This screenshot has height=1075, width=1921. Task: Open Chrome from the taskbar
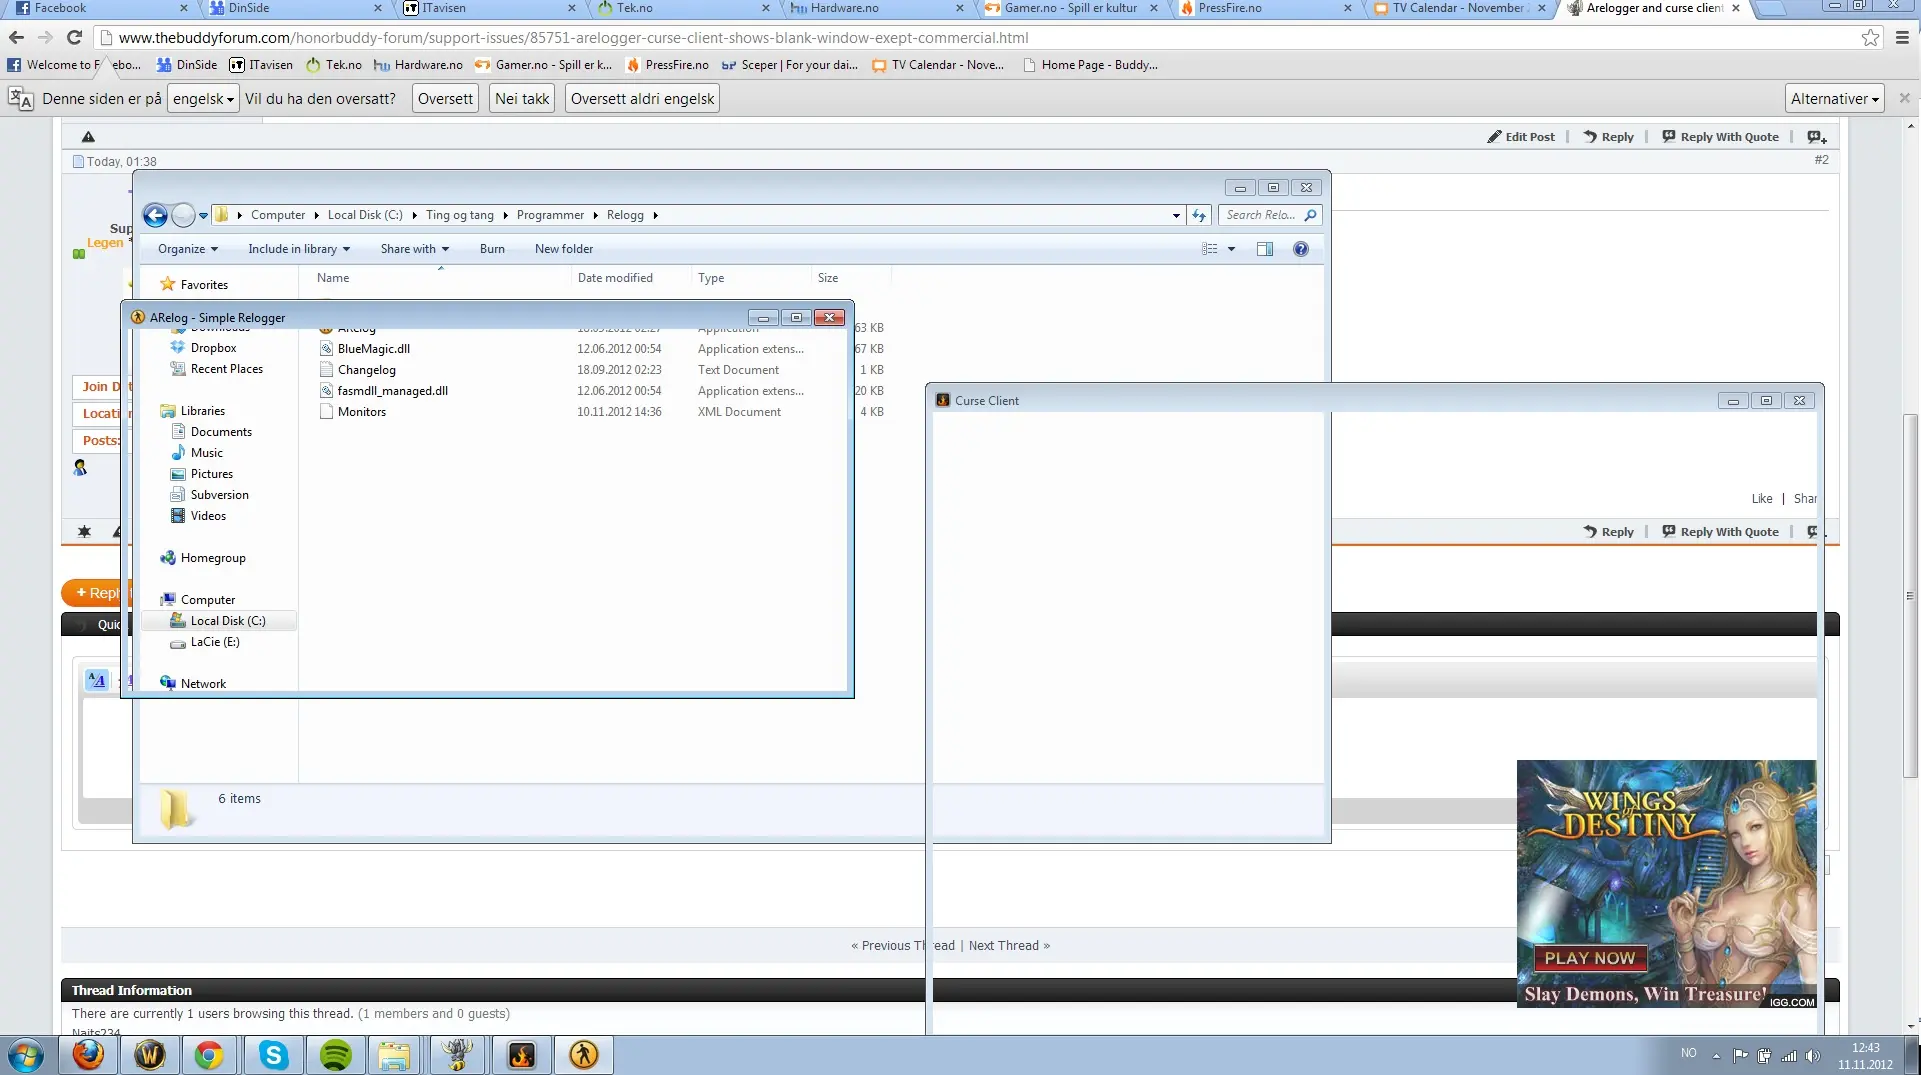(x=209, y=1055)
